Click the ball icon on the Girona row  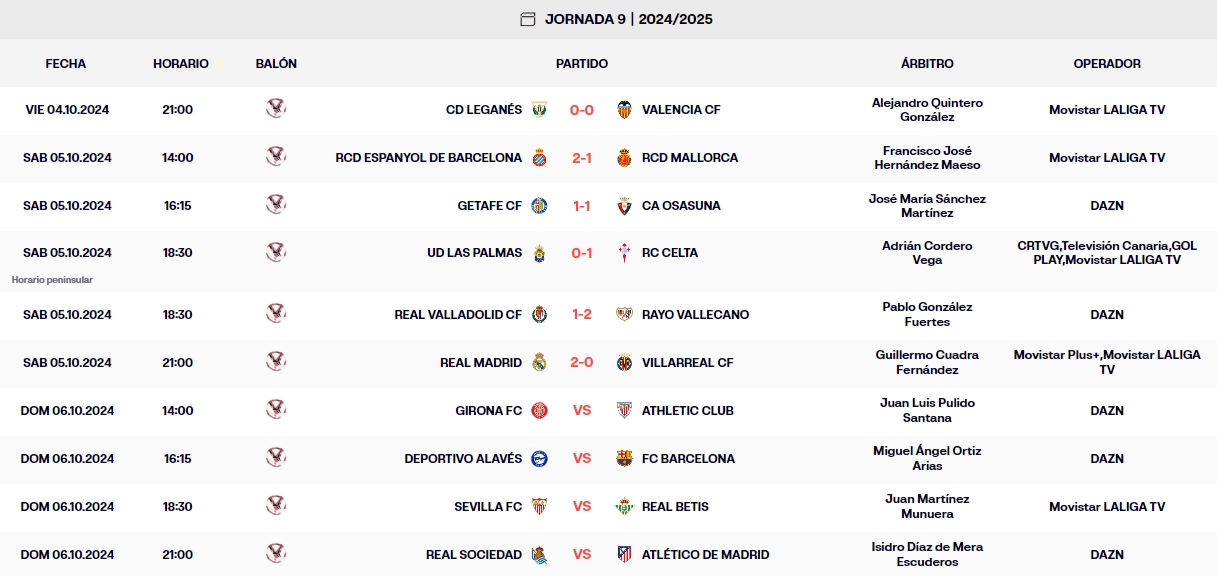pos(277,410)
